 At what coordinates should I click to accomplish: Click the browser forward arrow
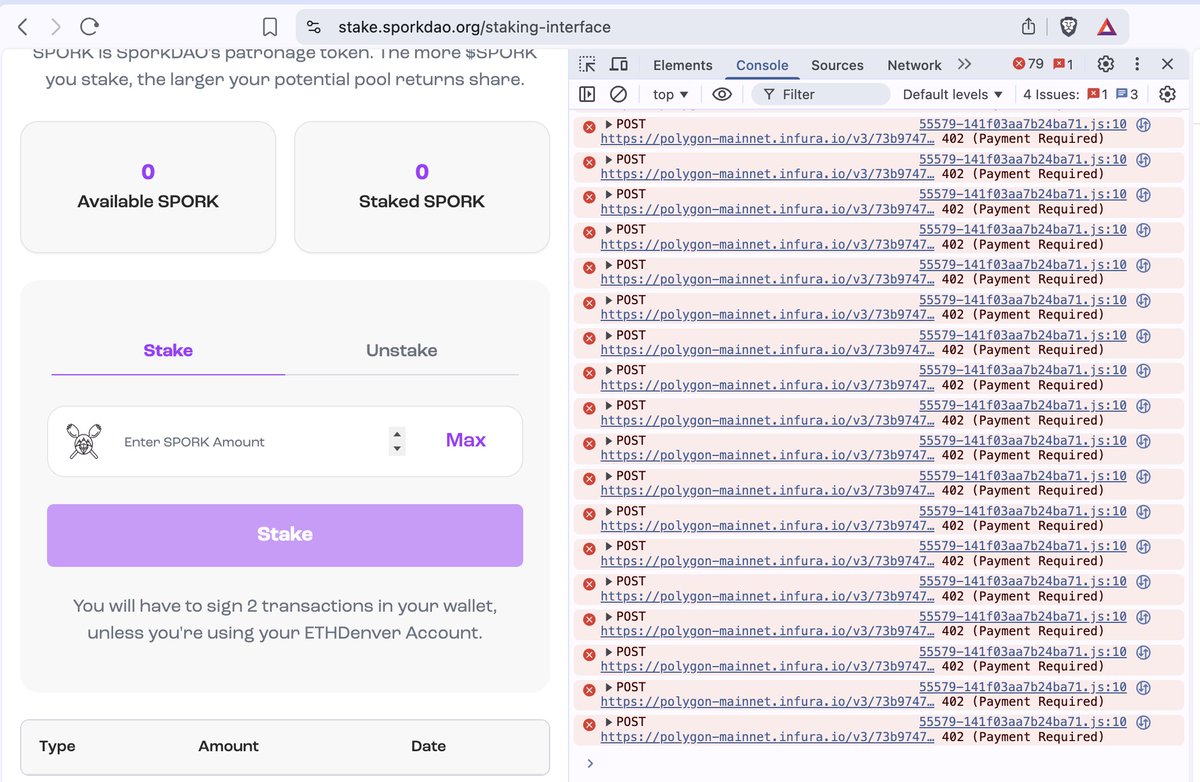coord(56,27)
